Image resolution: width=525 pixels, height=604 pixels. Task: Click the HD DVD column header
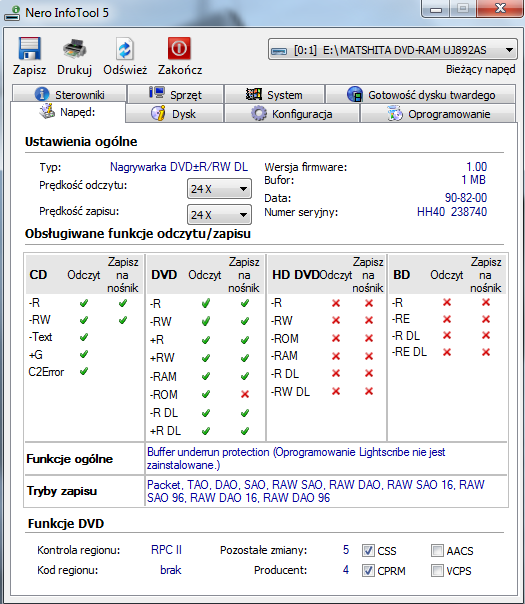(x=295, y=275)
